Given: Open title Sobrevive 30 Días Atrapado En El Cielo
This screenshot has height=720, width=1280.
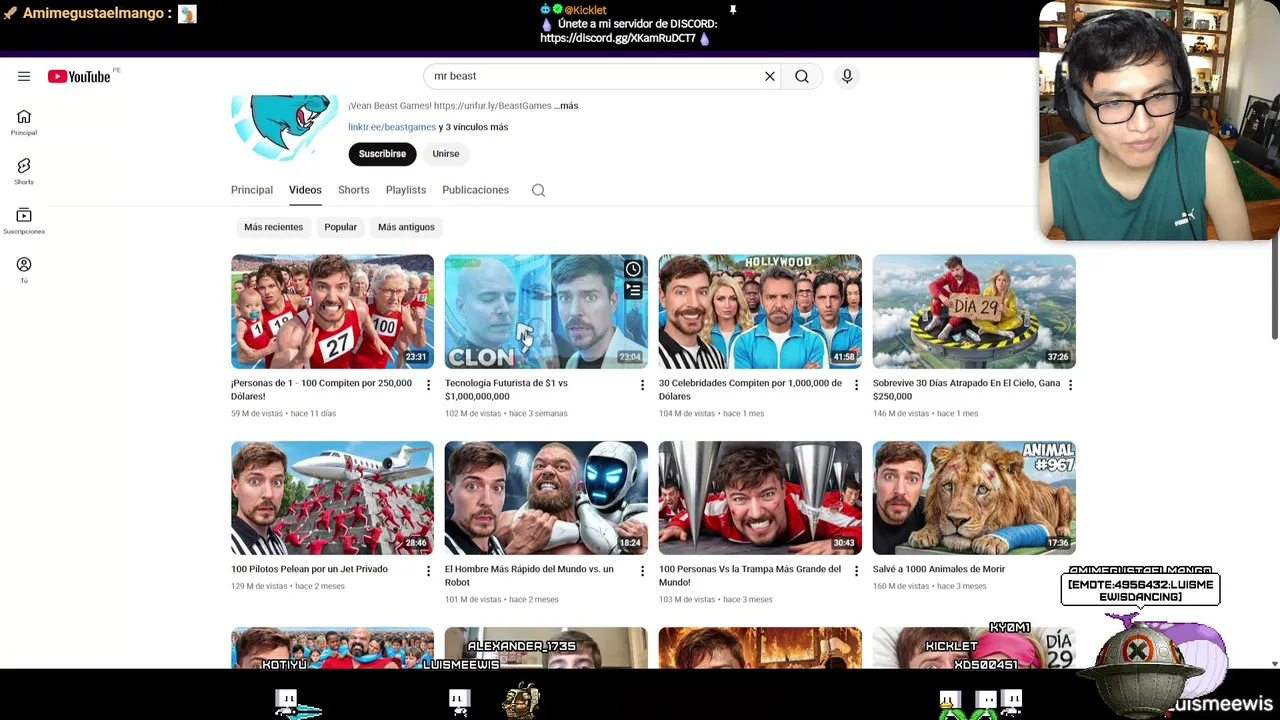Looking at the screenshot, I should pyautogui.click(x=966, y=389).
